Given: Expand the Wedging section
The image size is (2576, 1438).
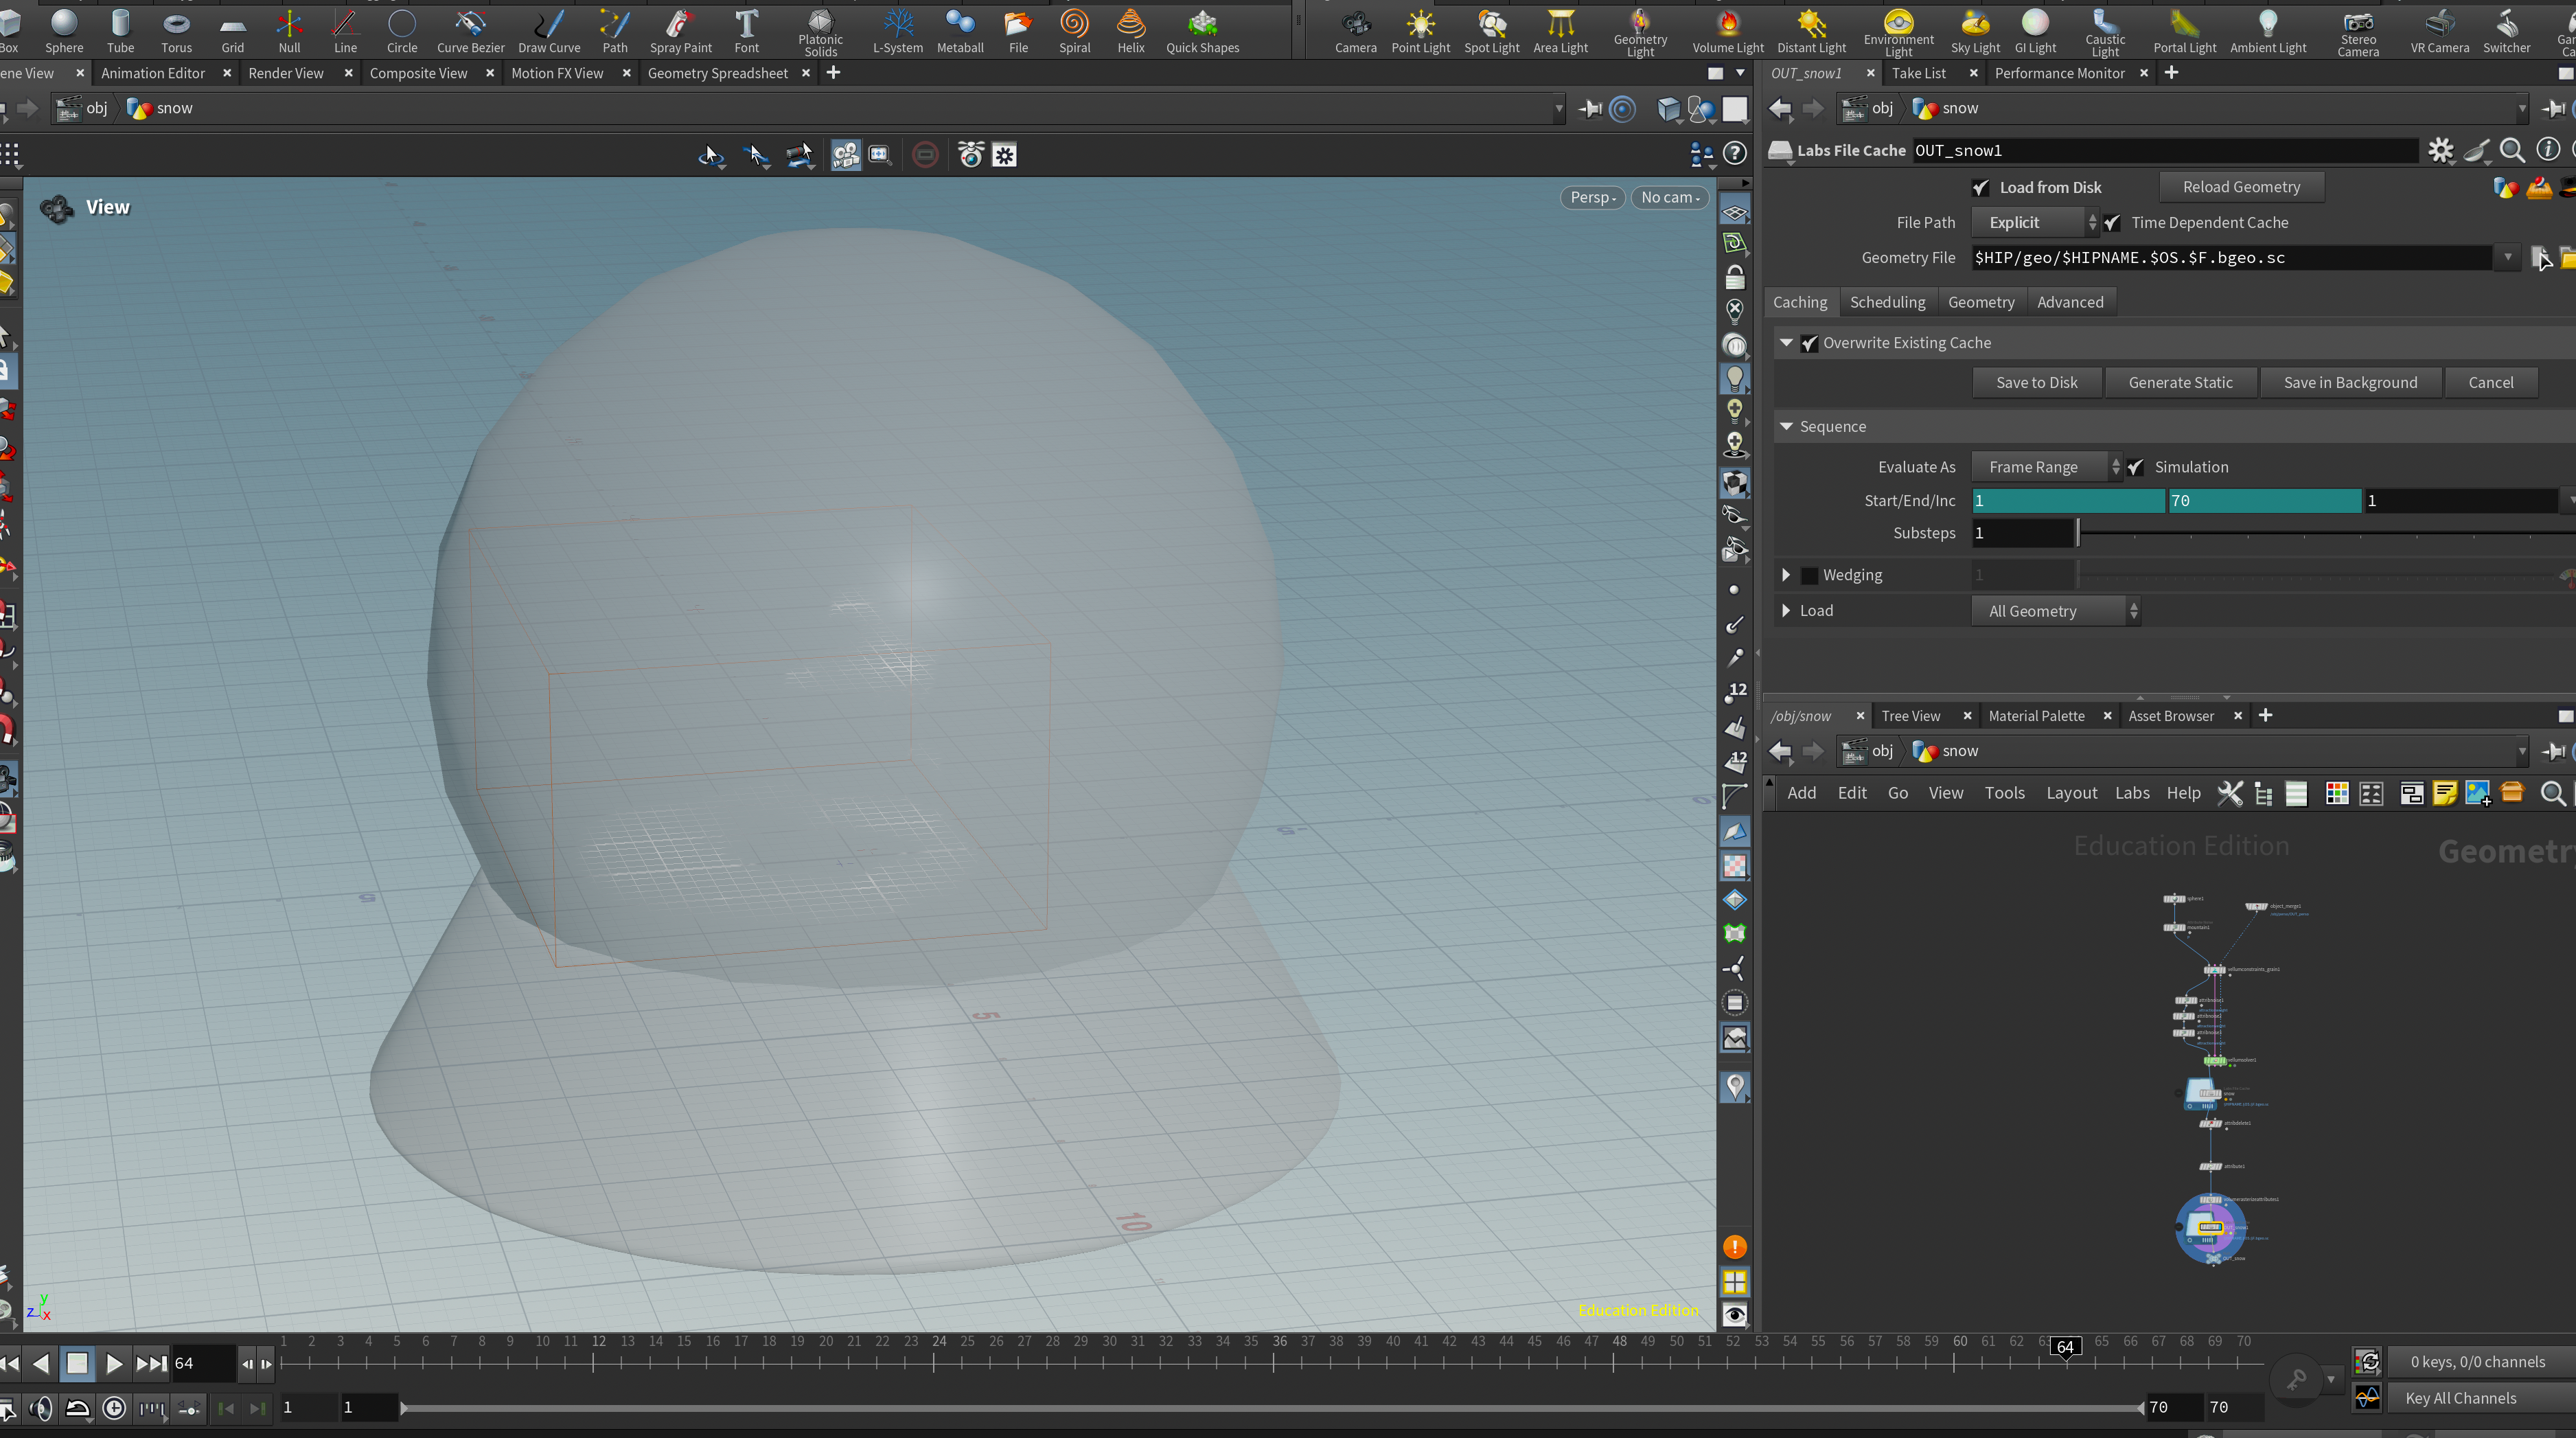Looking at the screenshot, I should coord(1786,575).
